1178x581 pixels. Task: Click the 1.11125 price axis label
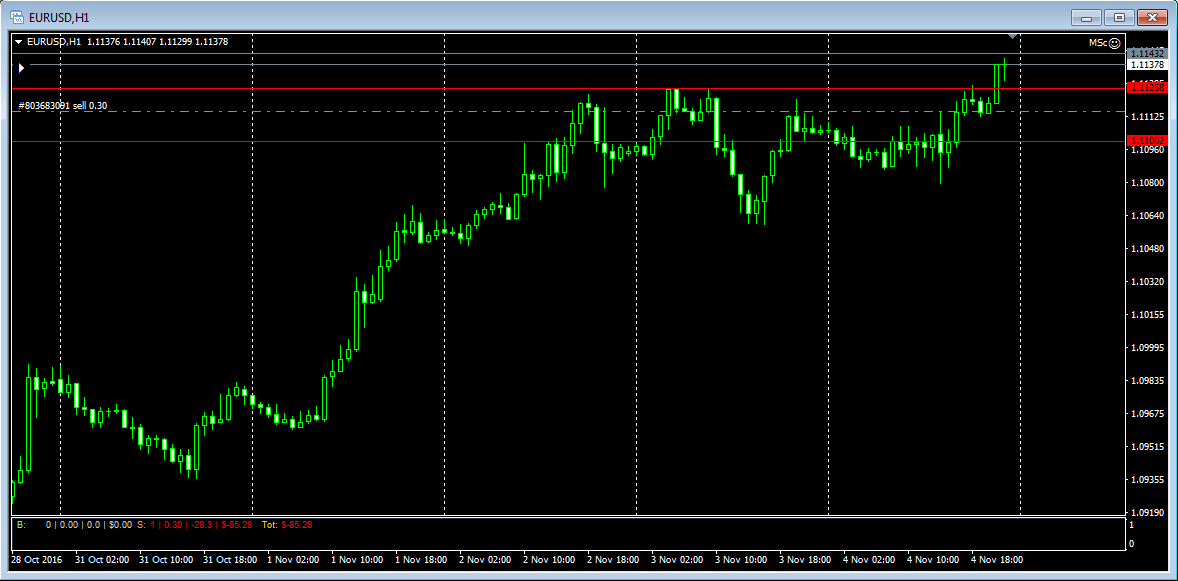pyautogui.click(x=1146, y=117)
